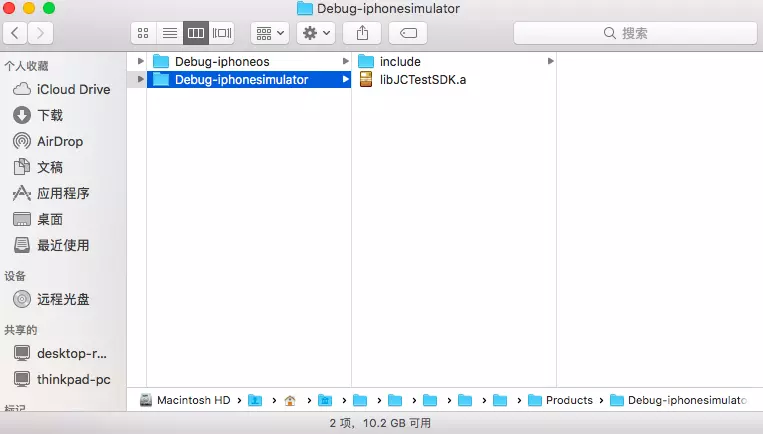Expand the Debug-iphoneos folder triangle
Image resolution: width=763 pixels, height=434 pixels.
[x=141, y=61]
